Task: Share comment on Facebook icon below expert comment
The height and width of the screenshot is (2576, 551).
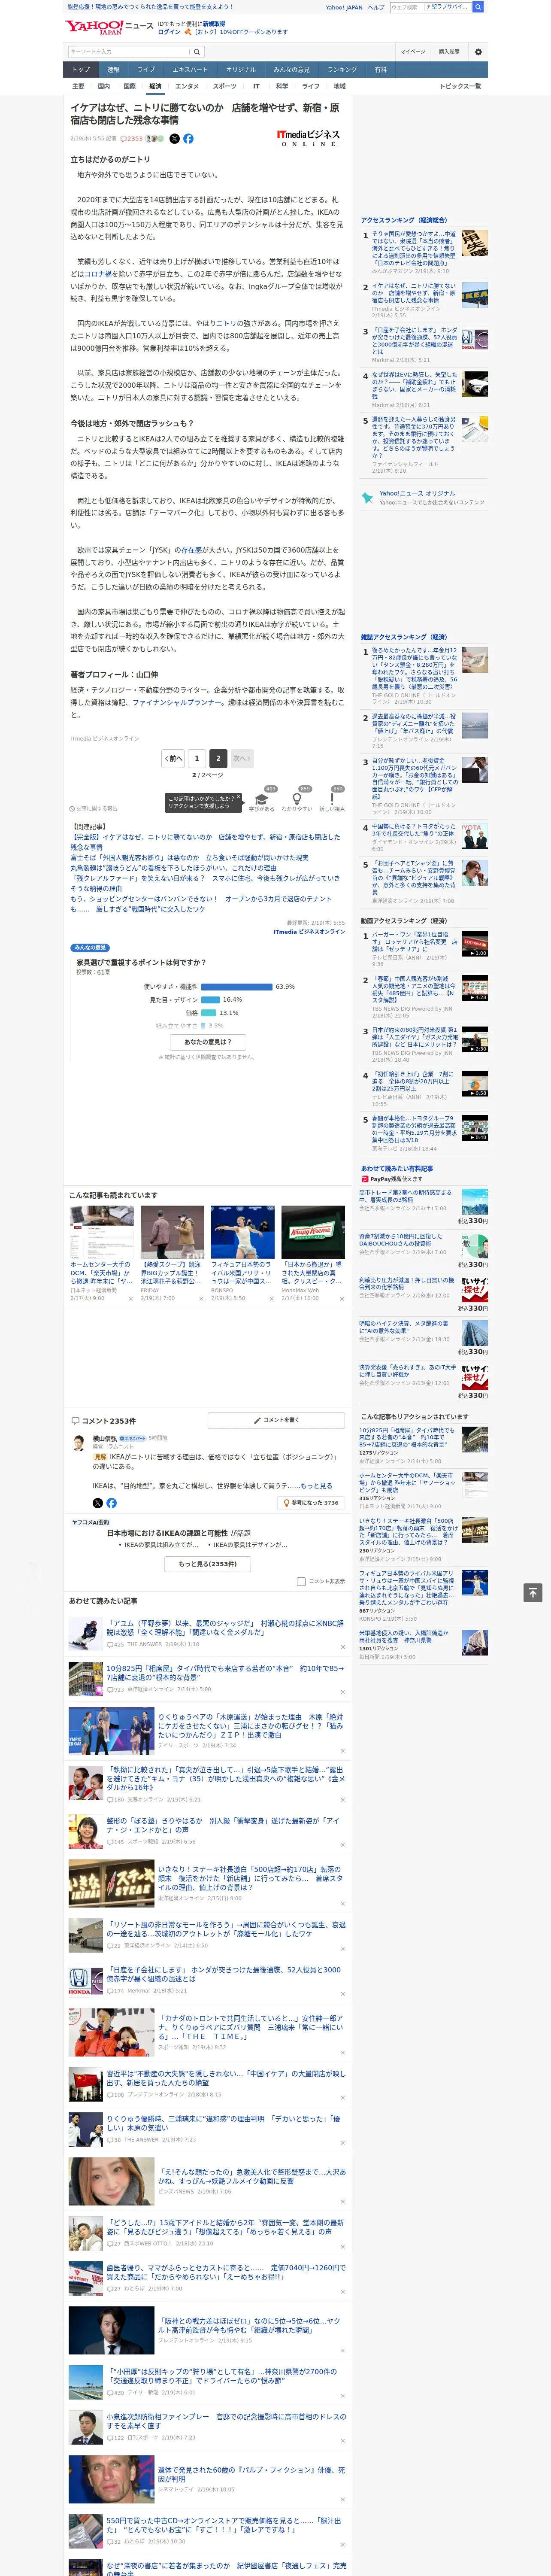Action: click(111, 1503)
